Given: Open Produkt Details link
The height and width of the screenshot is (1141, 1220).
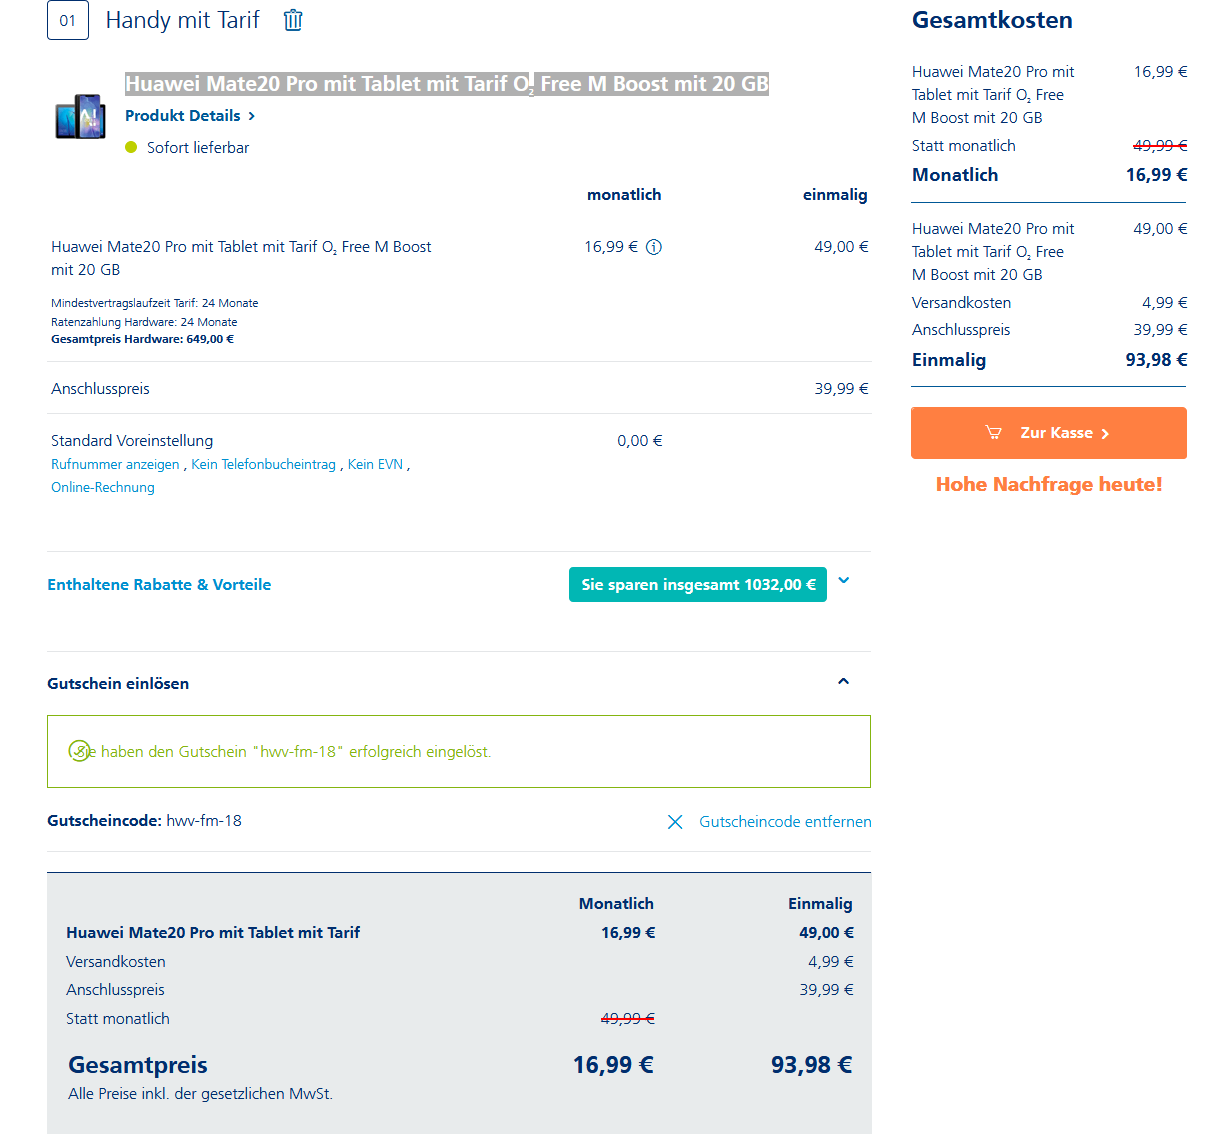Looking at the screenshot, I should tap(190, 116).
